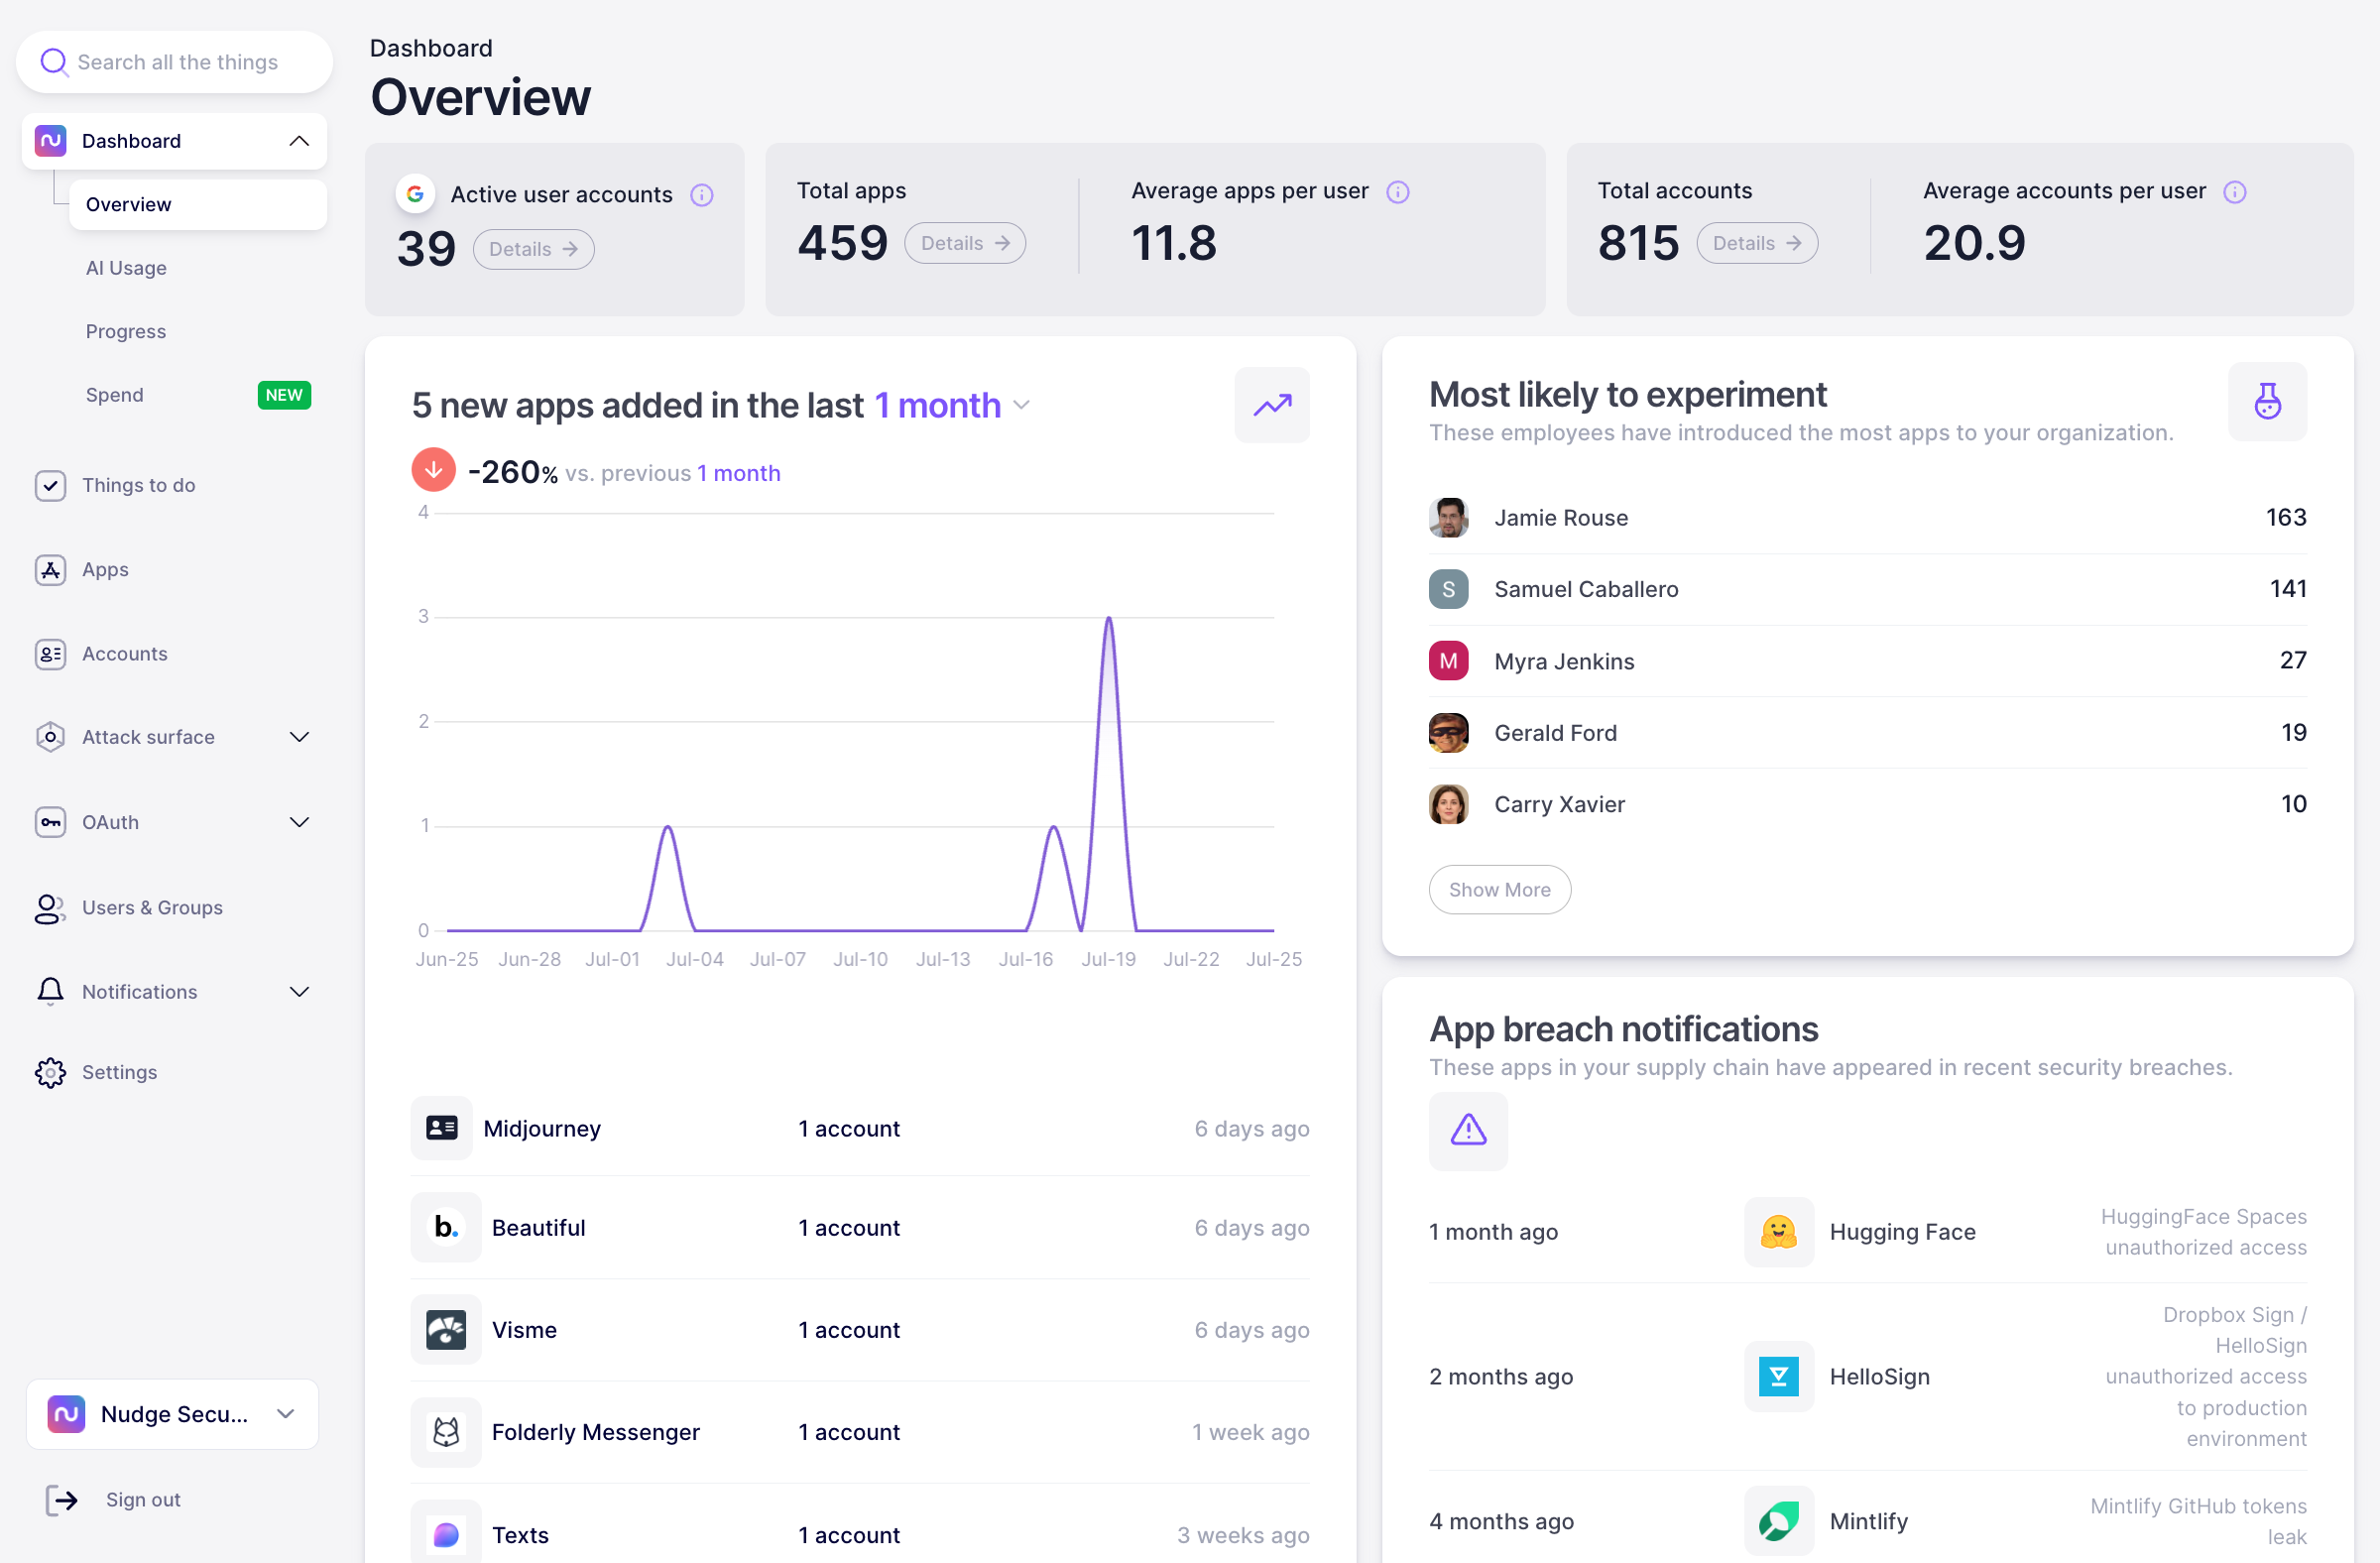Click the breach warning triangle icon

click(x=1468, y=1130)
